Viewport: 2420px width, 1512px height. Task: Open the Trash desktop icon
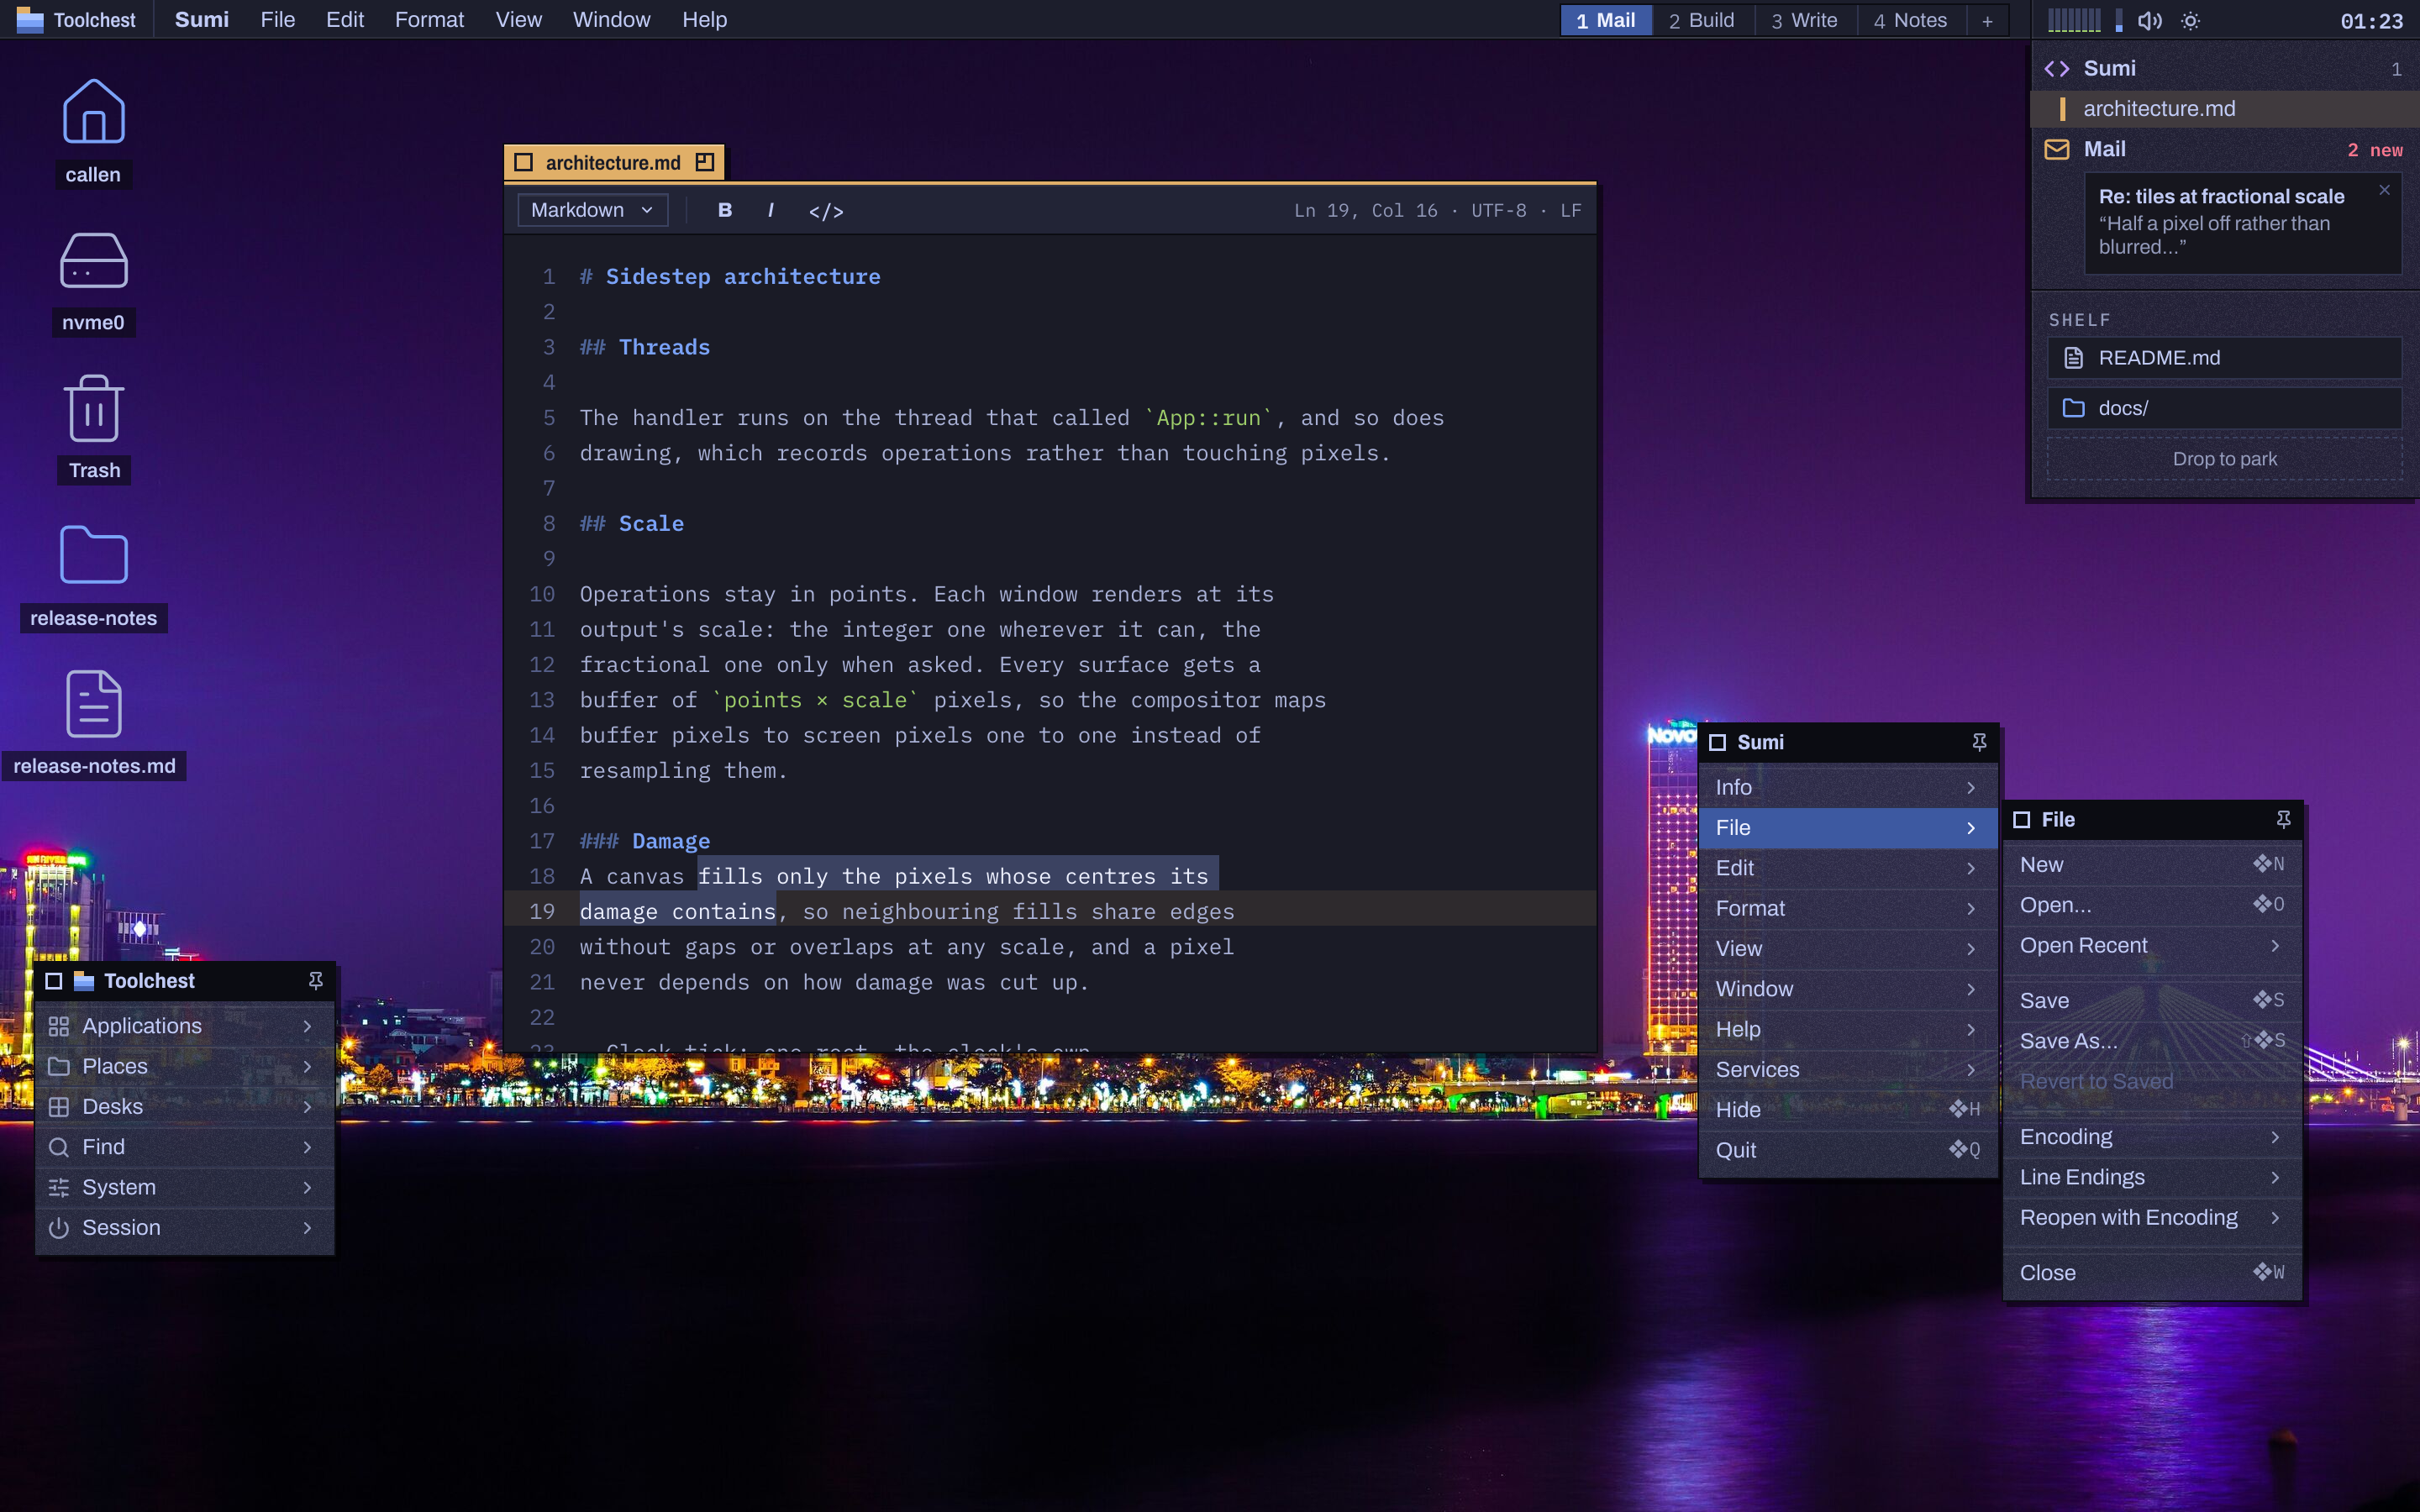coord(93,428)
